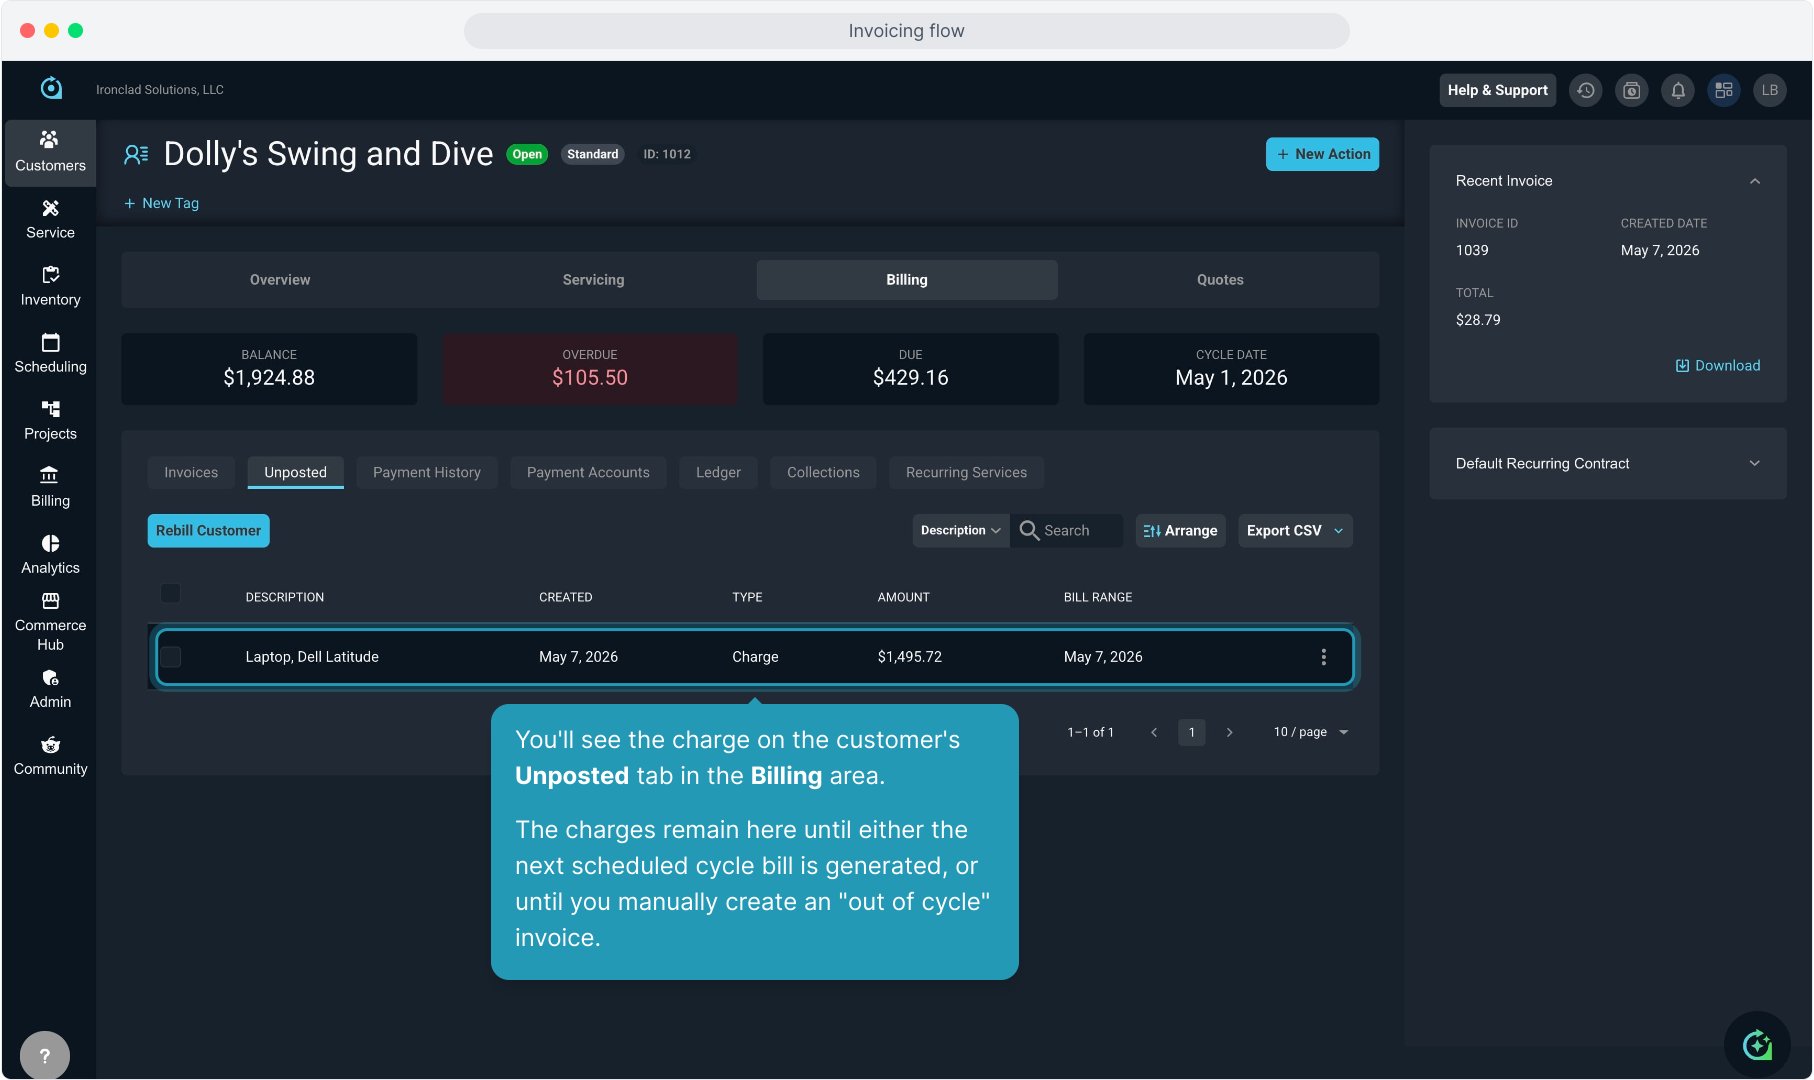Select the Unposted sub-tab
The width and height of the screenshot is (1814, 1080).
click(x=295, y=472)
